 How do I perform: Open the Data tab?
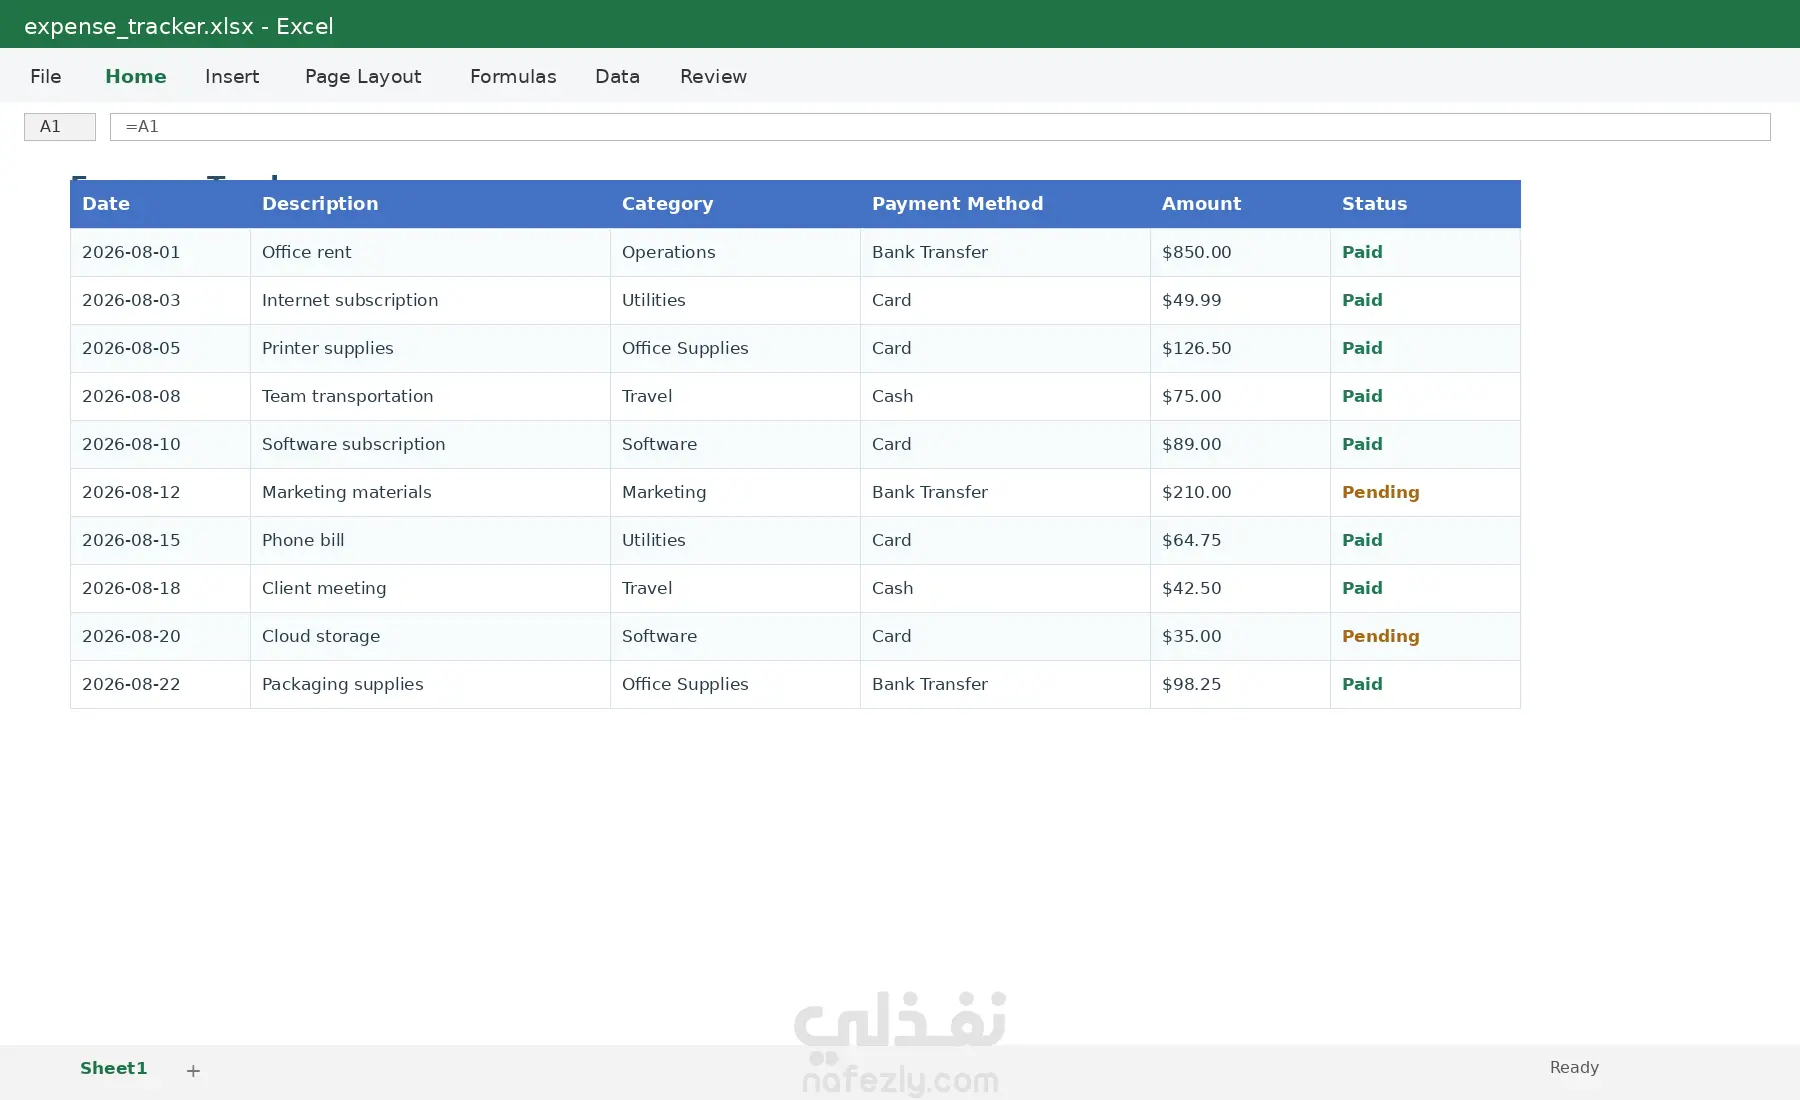pos(617,76)
